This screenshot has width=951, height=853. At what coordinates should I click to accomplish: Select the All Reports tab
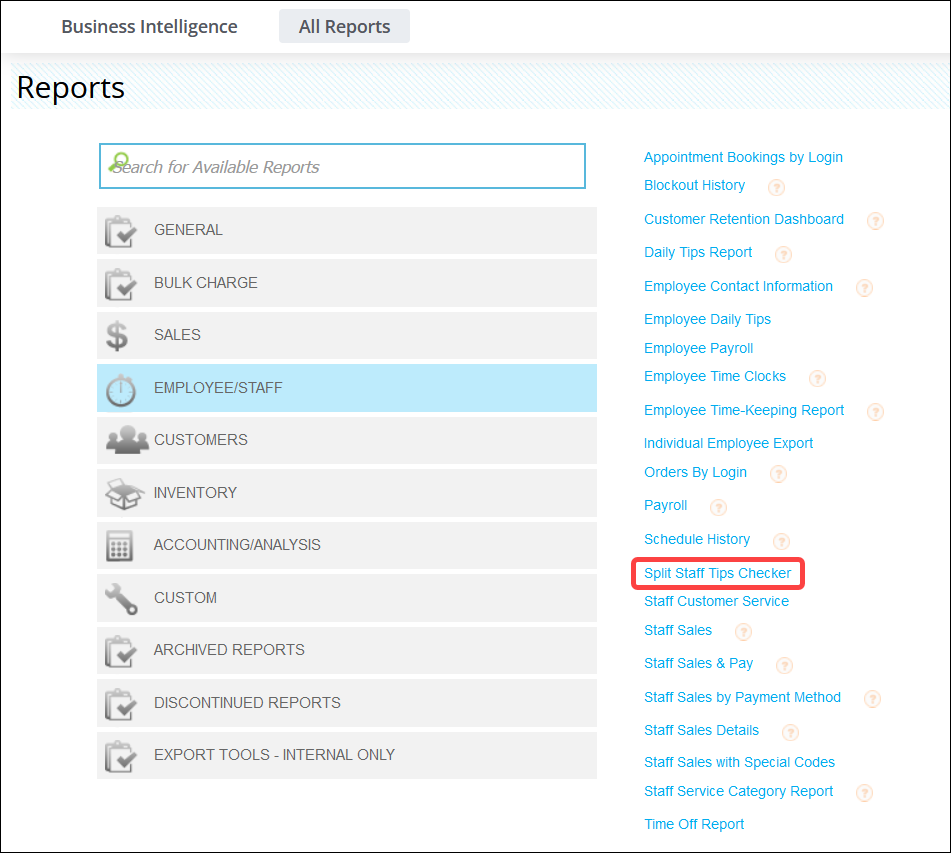point(344,27)
